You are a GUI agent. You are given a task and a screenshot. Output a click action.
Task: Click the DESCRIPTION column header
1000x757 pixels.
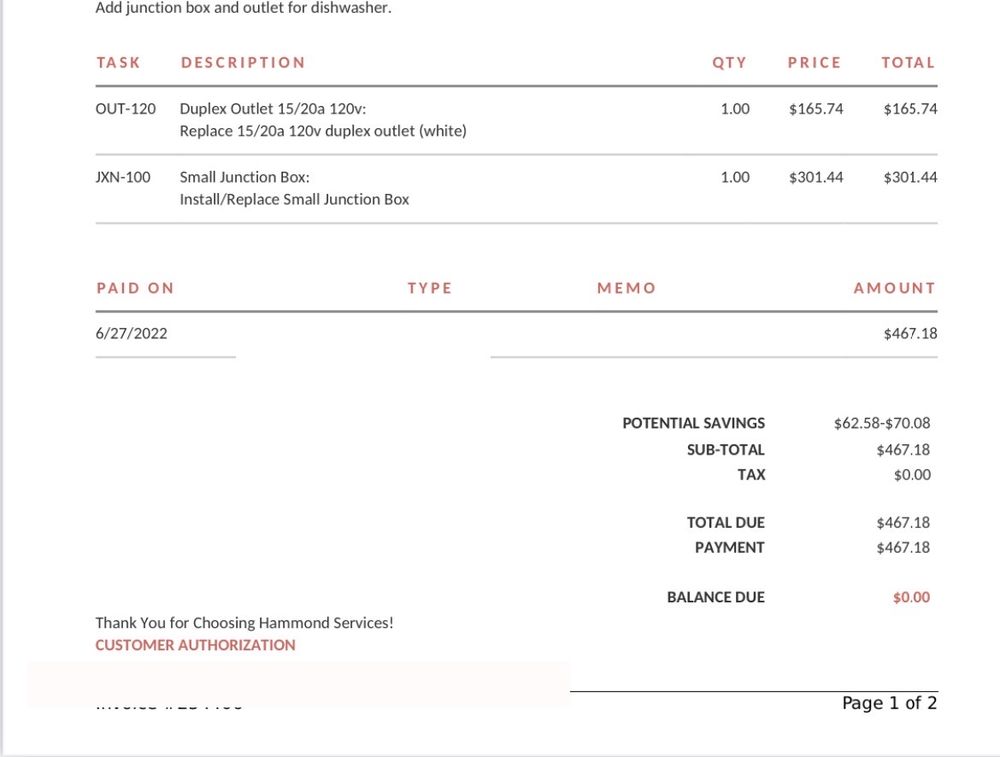243,62
